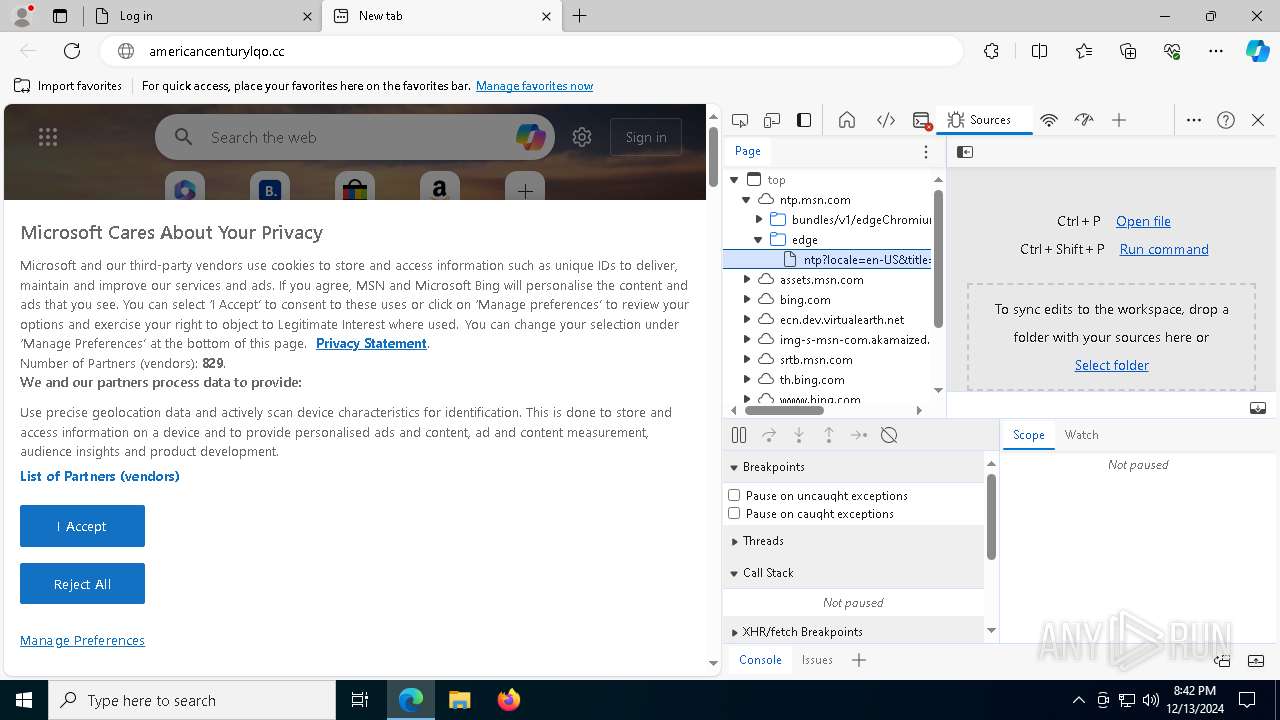Image resolution: width=1280 pixels, height=720 pixels.
Task: Click the Reject All button
Action: tap(82, 584)
